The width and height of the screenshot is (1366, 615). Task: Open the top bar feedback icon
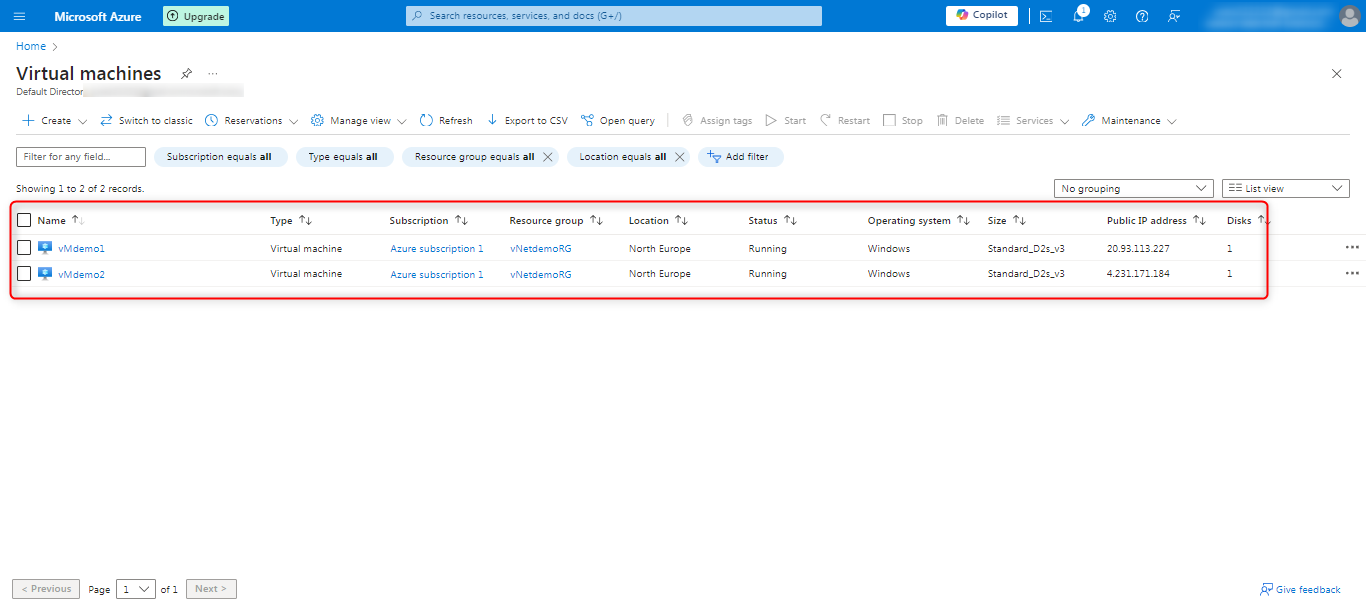pyautogui.click(x=1174, y=16)
